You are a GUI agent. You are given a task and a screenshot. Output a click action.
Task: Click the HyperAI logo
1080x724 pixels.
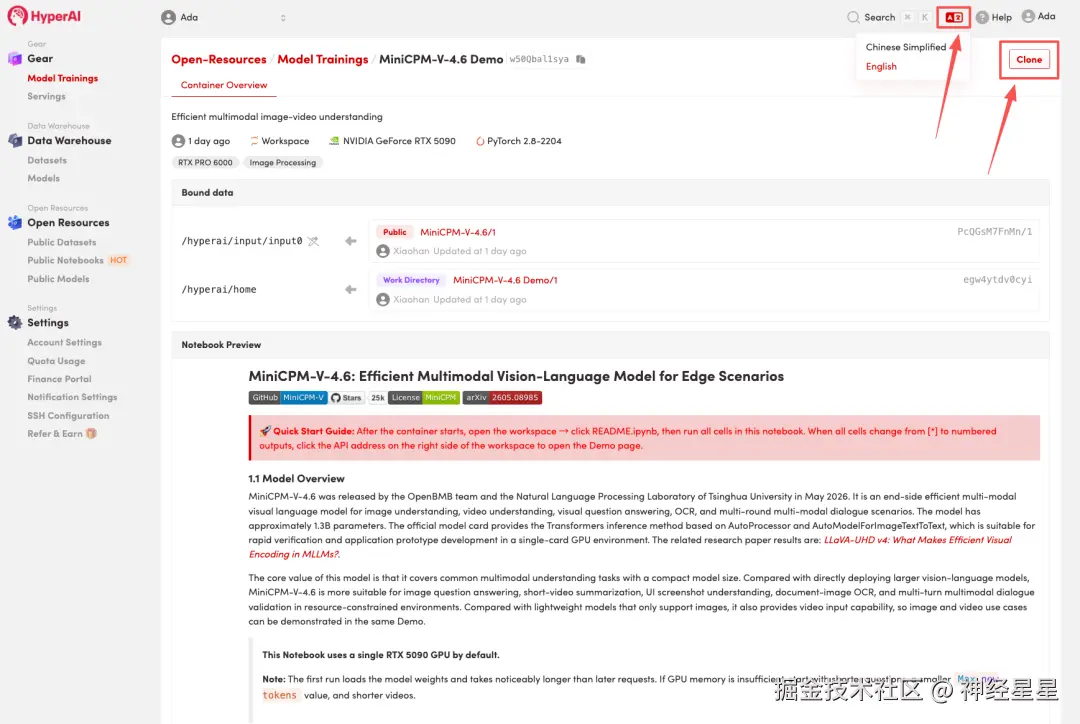pos(44,16)
